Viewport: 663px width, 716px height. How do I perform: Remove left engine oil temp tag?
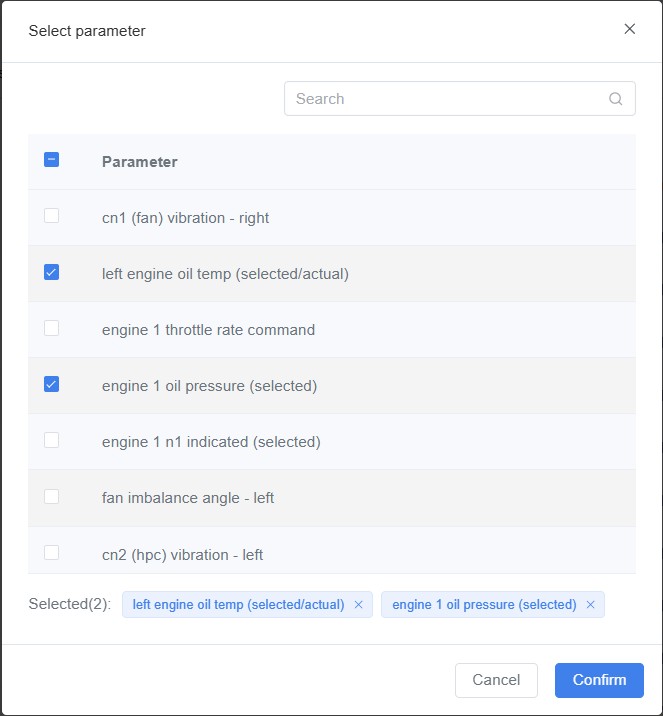[x=359, y=605]
